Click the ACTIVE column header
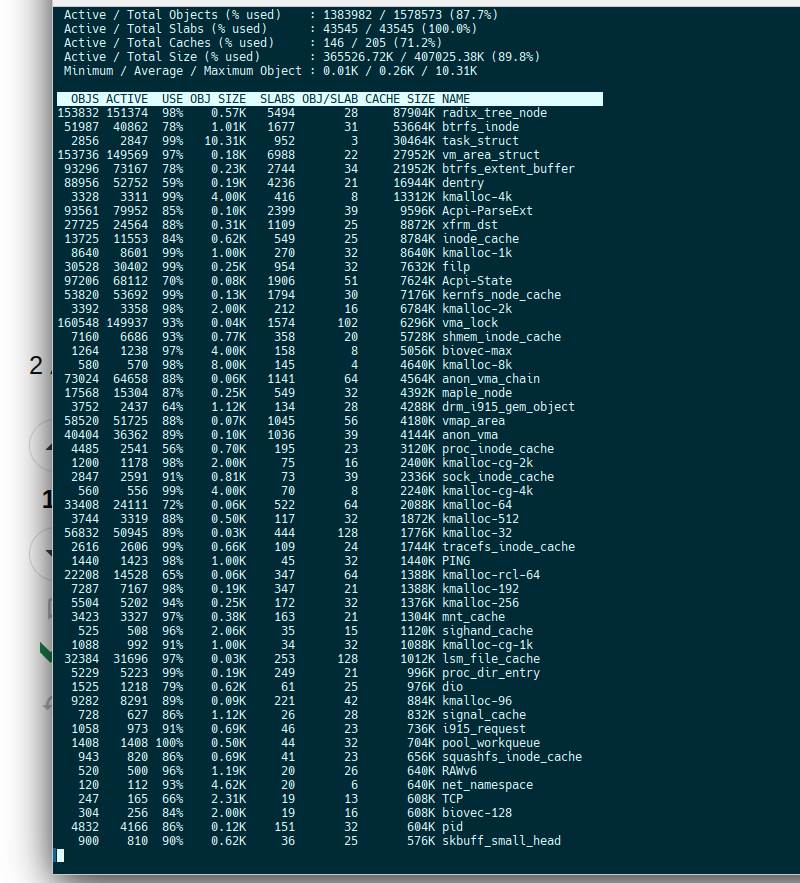This screenshot has width=800, height=883. (x=127, y=99)
